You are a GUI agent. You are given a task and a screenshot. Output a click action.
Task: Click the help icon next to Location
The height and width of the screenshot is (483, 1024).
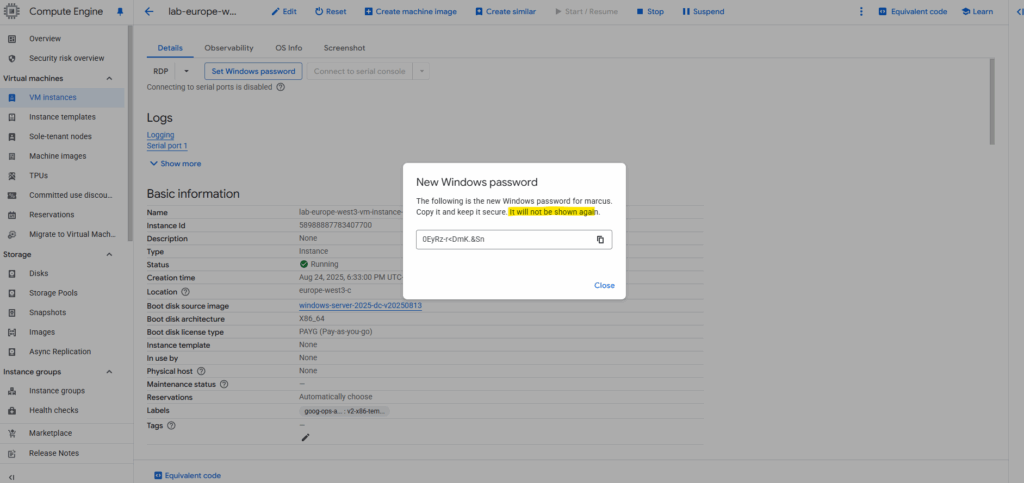(185, 292)
